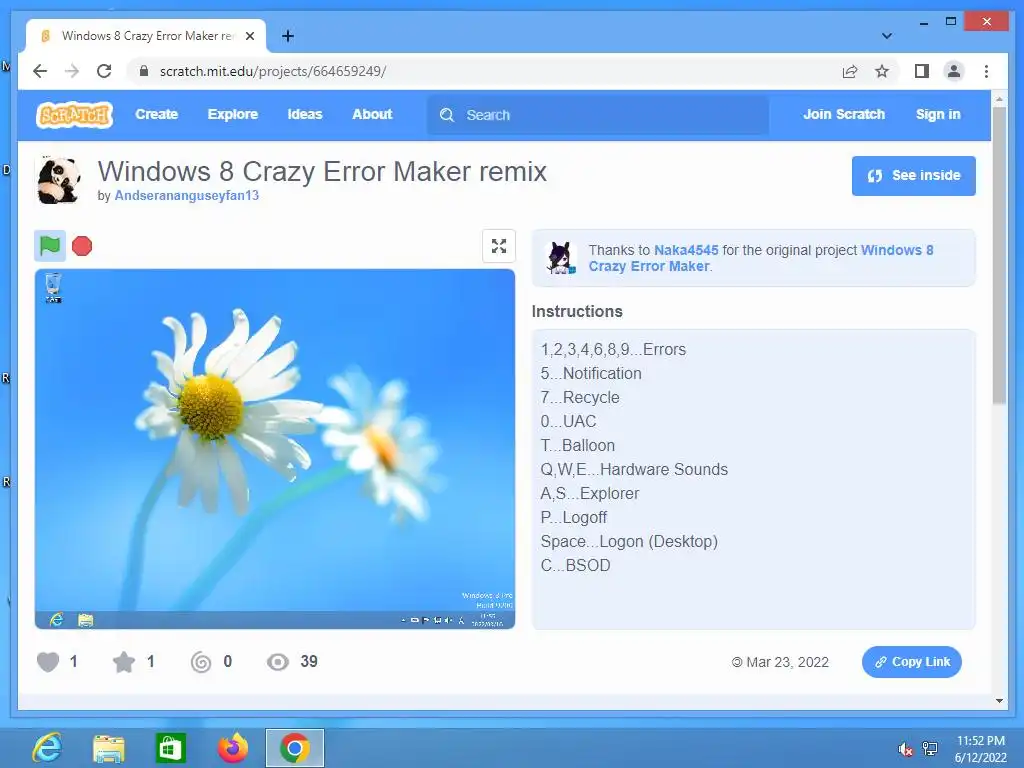Click the Chrome icon in the taskbar
Image resolution: width=1024 pixels, height=768 pixels.
coord(295,748)
